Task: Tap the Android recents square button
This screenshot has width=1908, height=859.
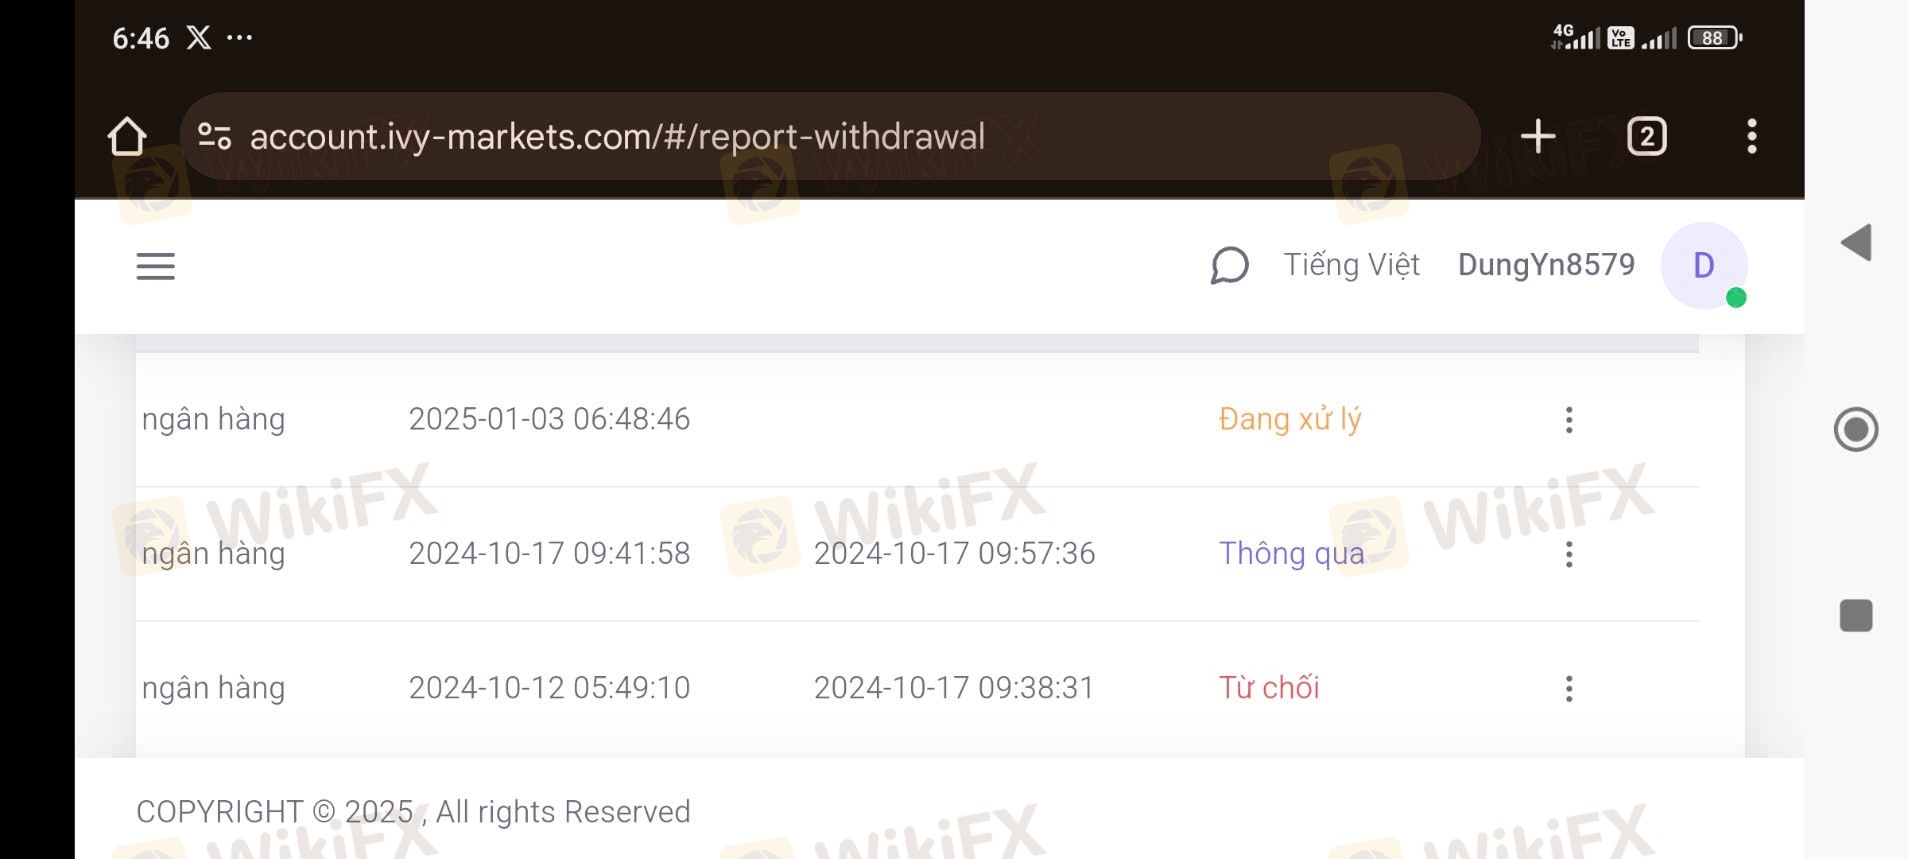Action: click(x=1856, y=616)
